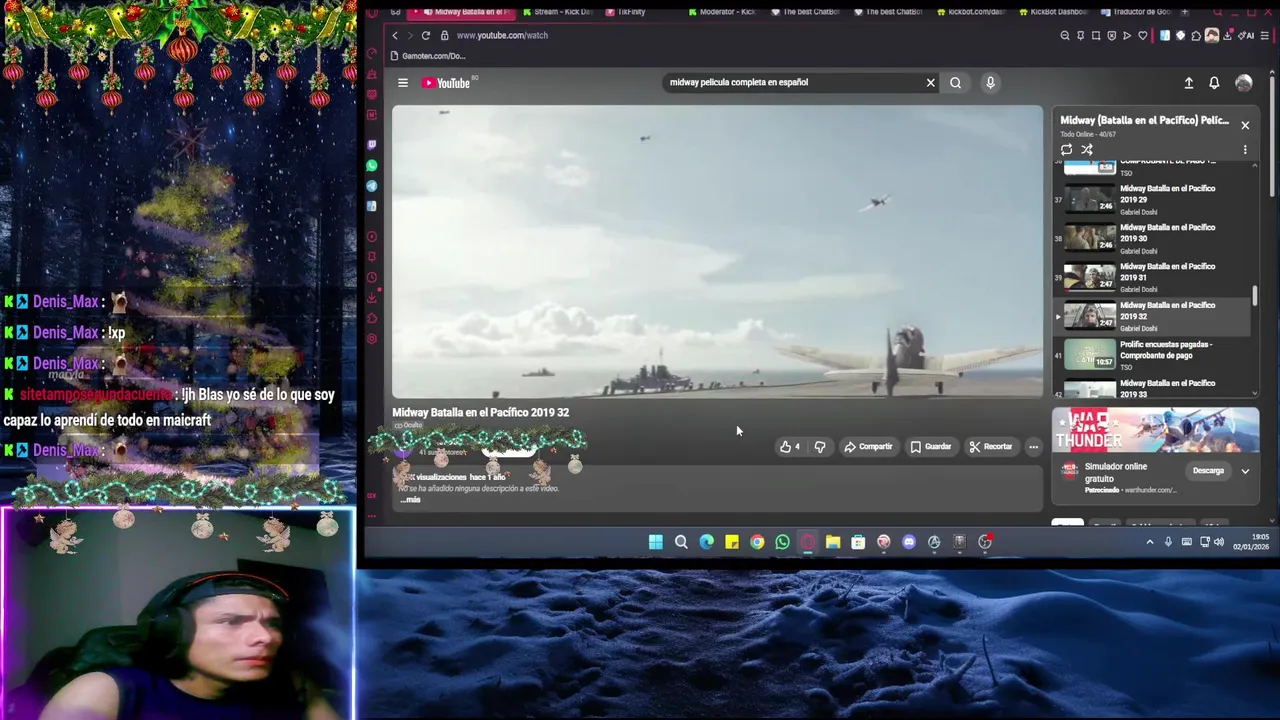Toggle playlist shuffle

pos(1087,150)
